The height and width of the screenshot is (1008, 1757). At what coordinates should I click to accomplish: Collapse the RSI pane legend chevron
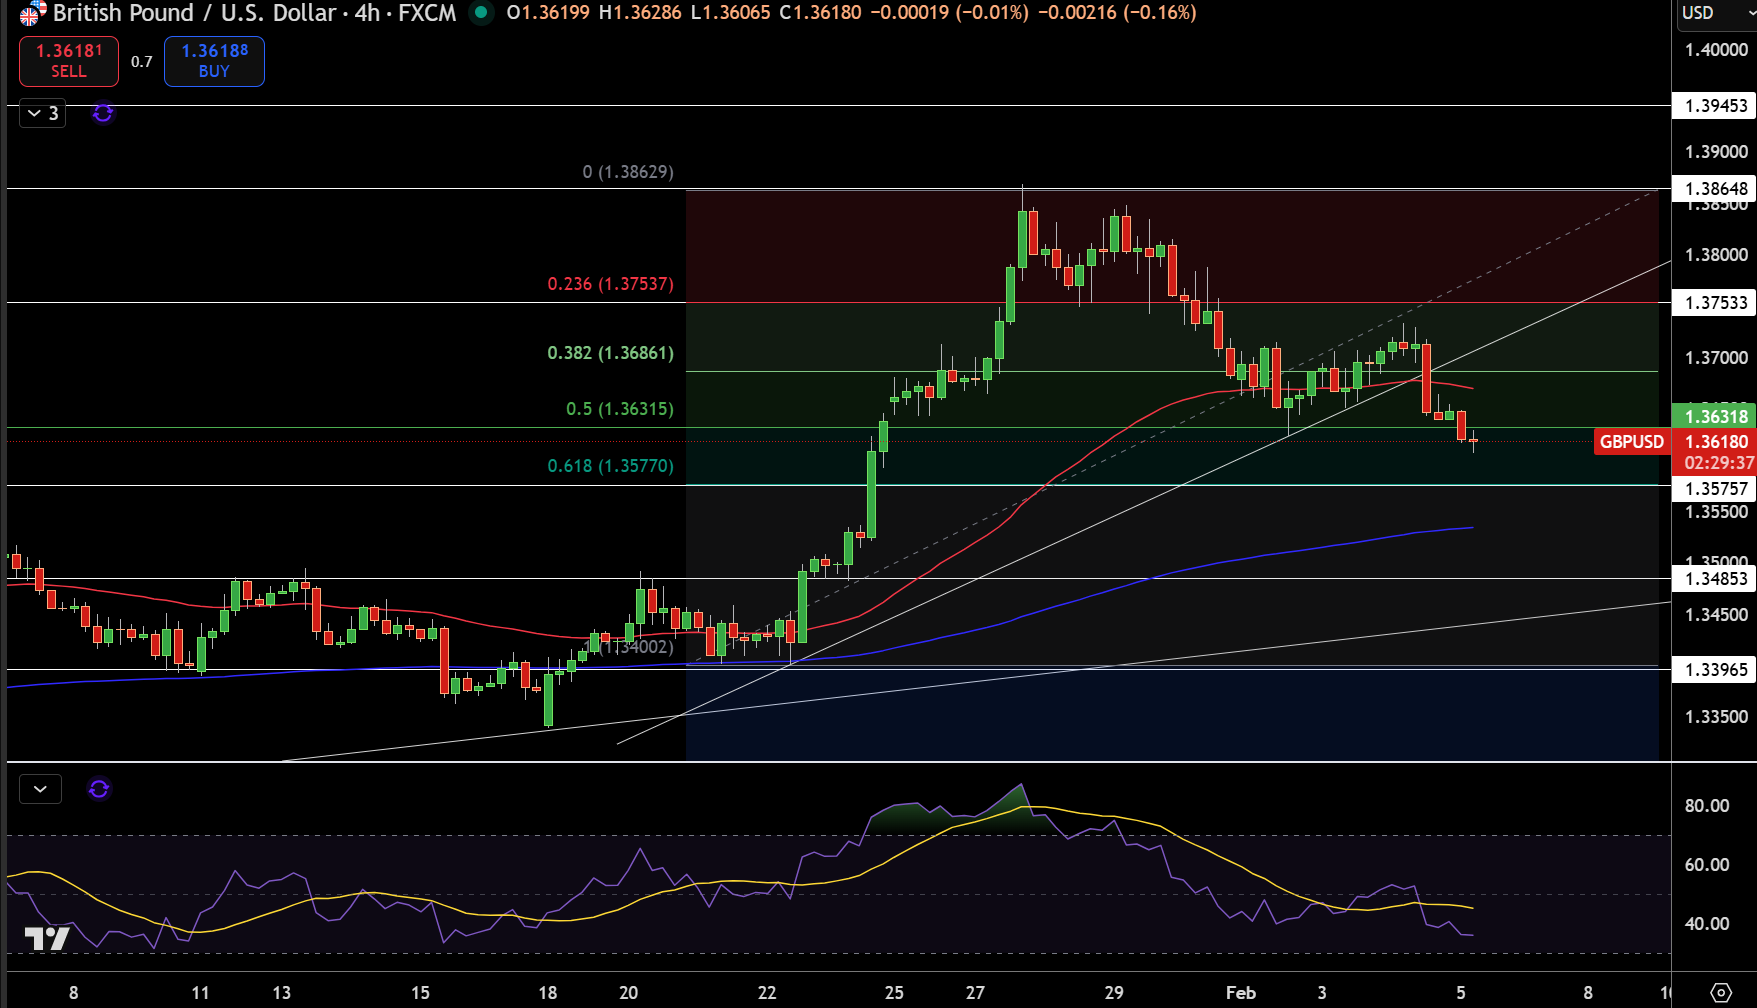pyautogui.click(x=40, y=789)
